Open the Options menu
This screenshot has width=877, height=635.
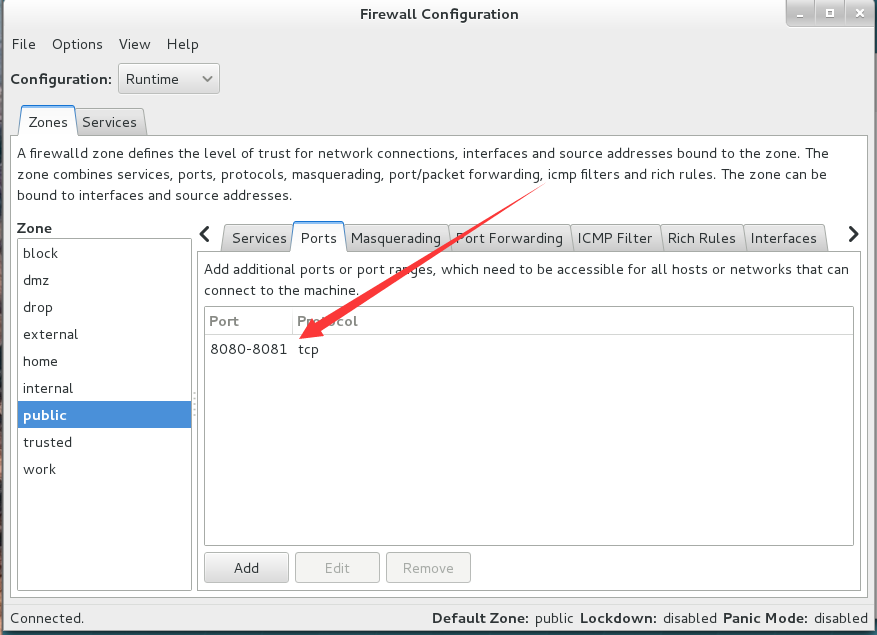click(x=77, y=44)
